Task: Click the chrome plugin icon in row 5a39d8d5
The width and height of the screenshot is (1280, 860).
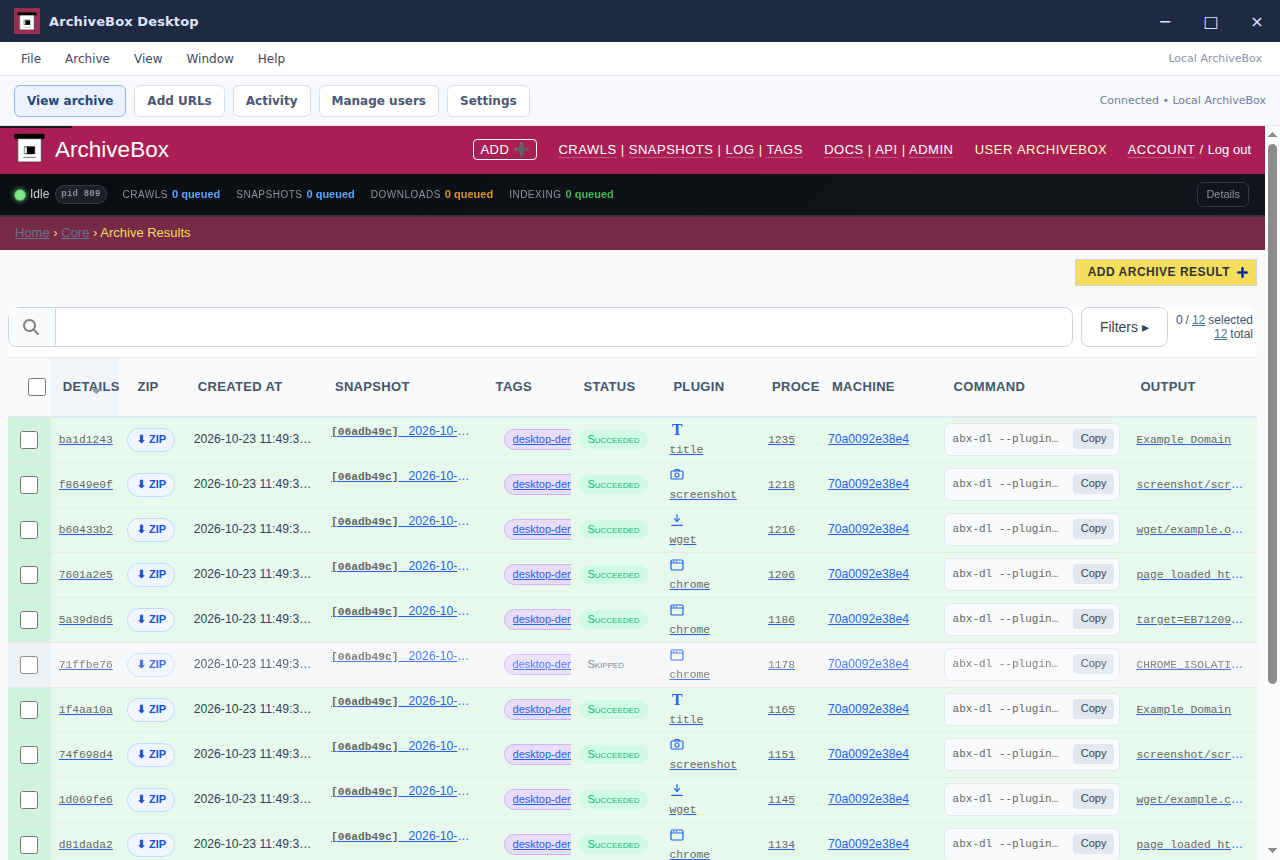Action: click(x=677, y=609)
